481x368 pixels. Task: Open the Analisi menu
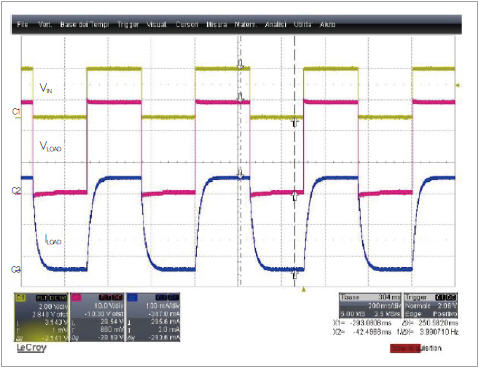[276, 24]
